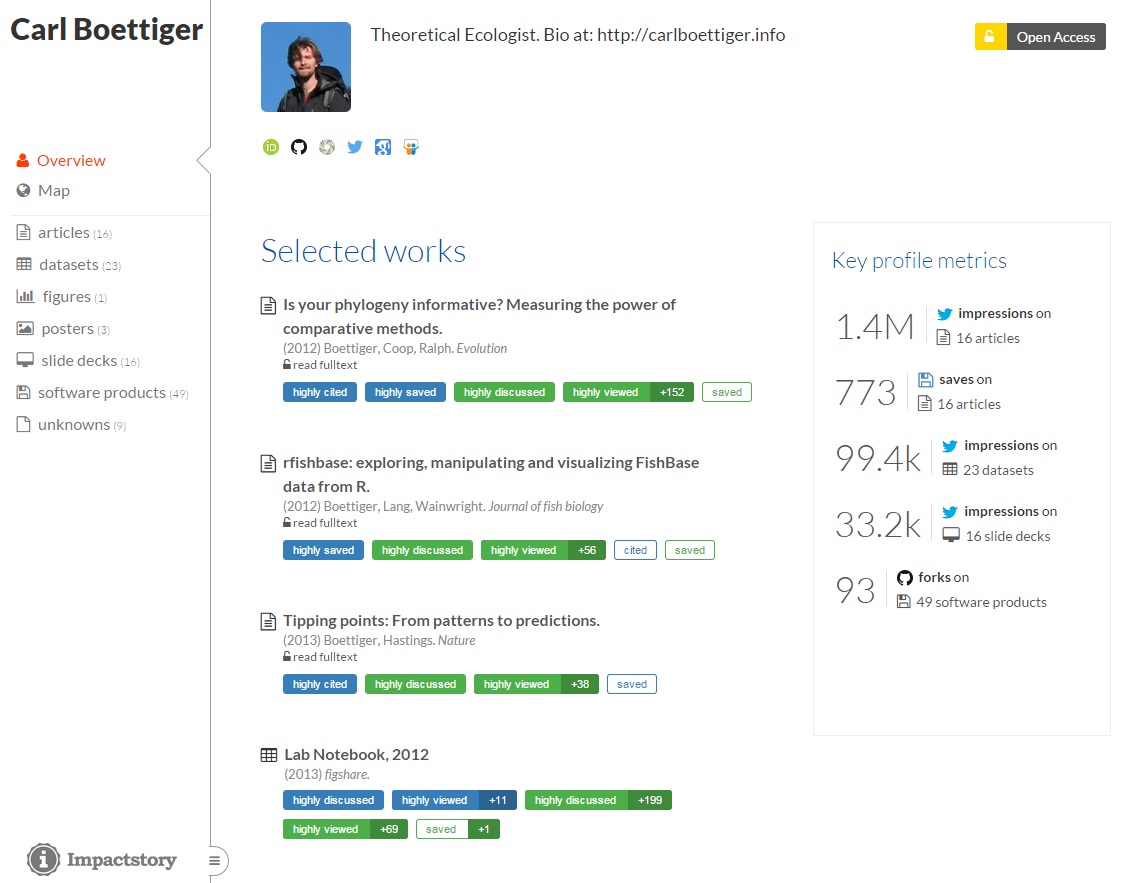Screen dimensions: 1127x883
Task: Open the datasets (23) category
Action: click(69, 264)
